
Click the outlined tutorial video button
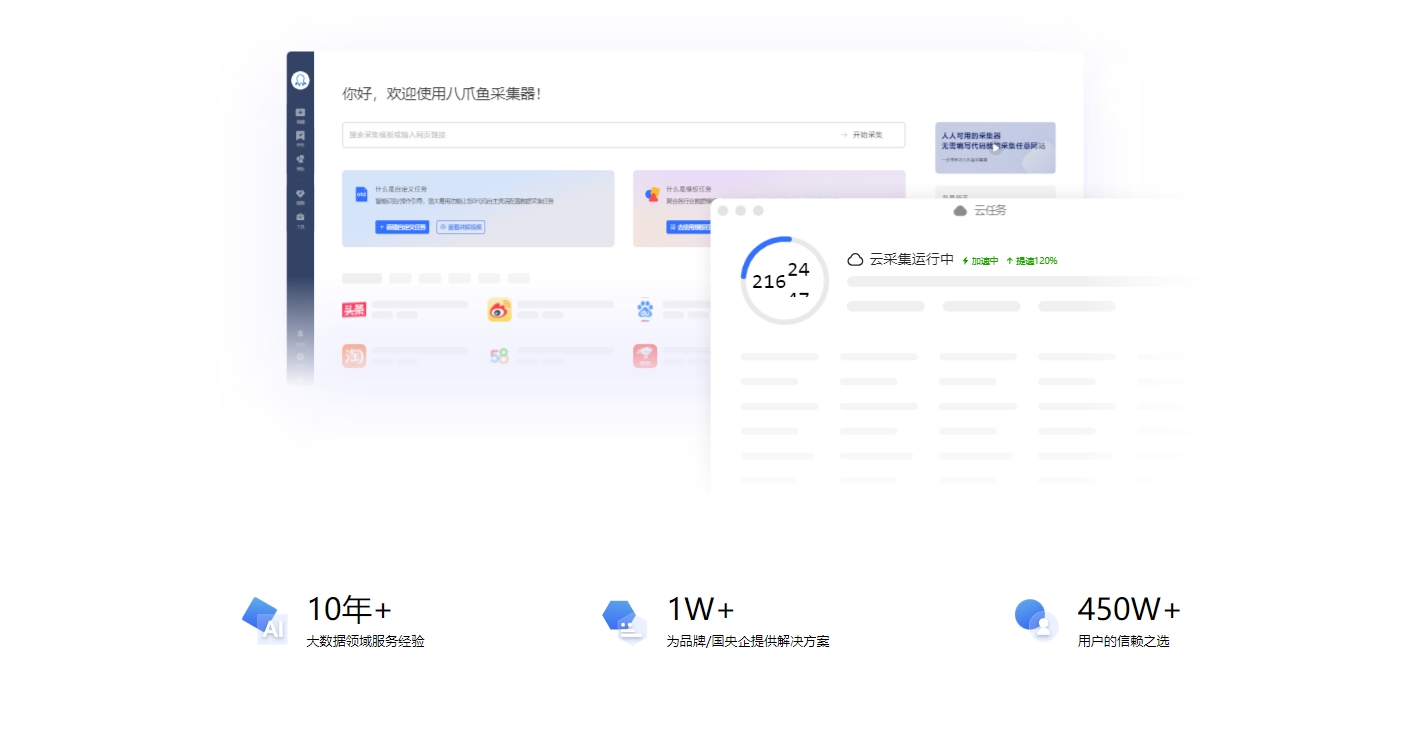(460, 227)
